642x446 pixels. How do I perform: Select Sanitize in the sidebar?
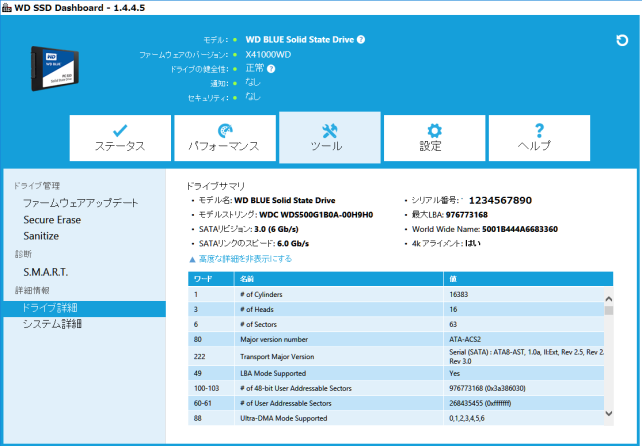click(x=41, y=236)
